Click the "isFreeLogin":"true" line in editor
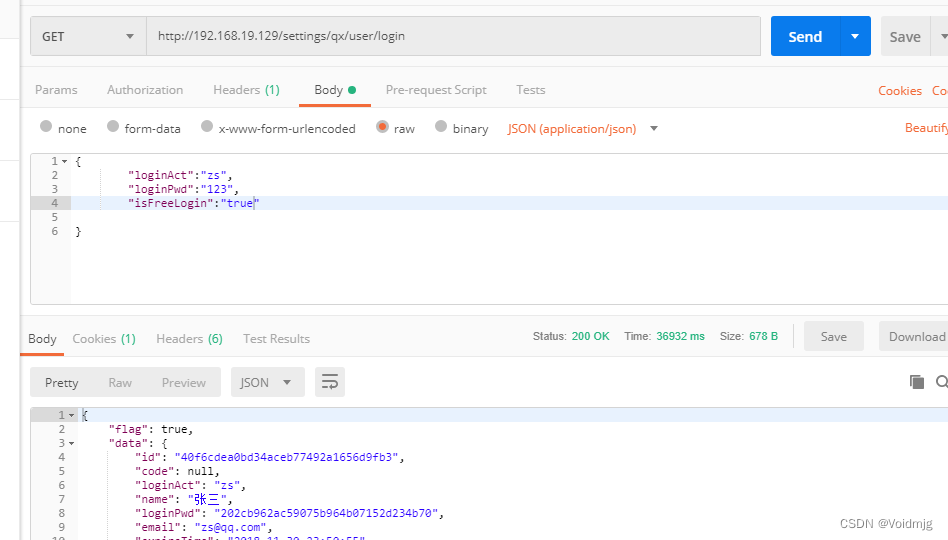Viewport: 948px width, 540px height. (x=193, y=203)
